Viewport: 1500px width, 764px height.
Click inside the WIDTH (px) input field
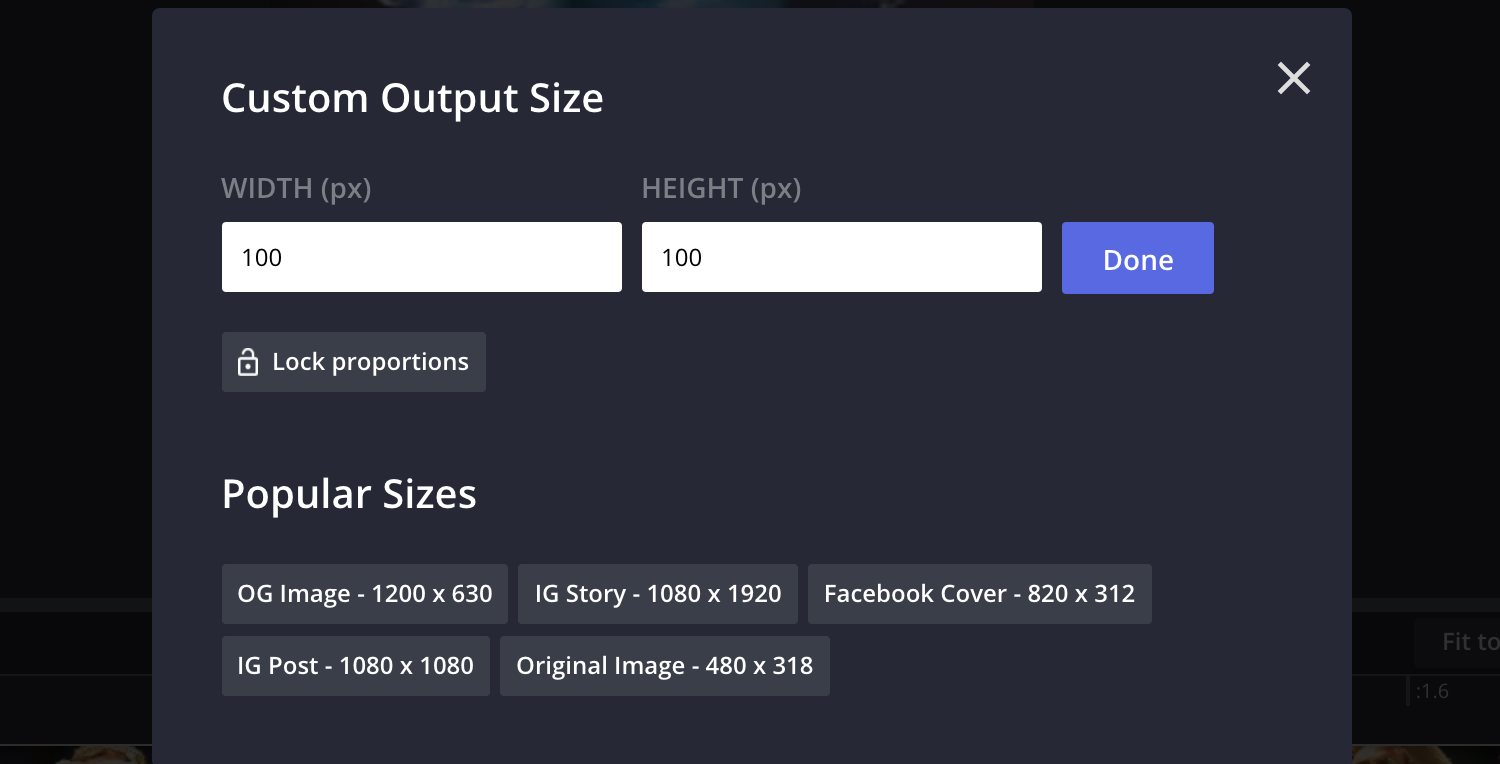421,257
